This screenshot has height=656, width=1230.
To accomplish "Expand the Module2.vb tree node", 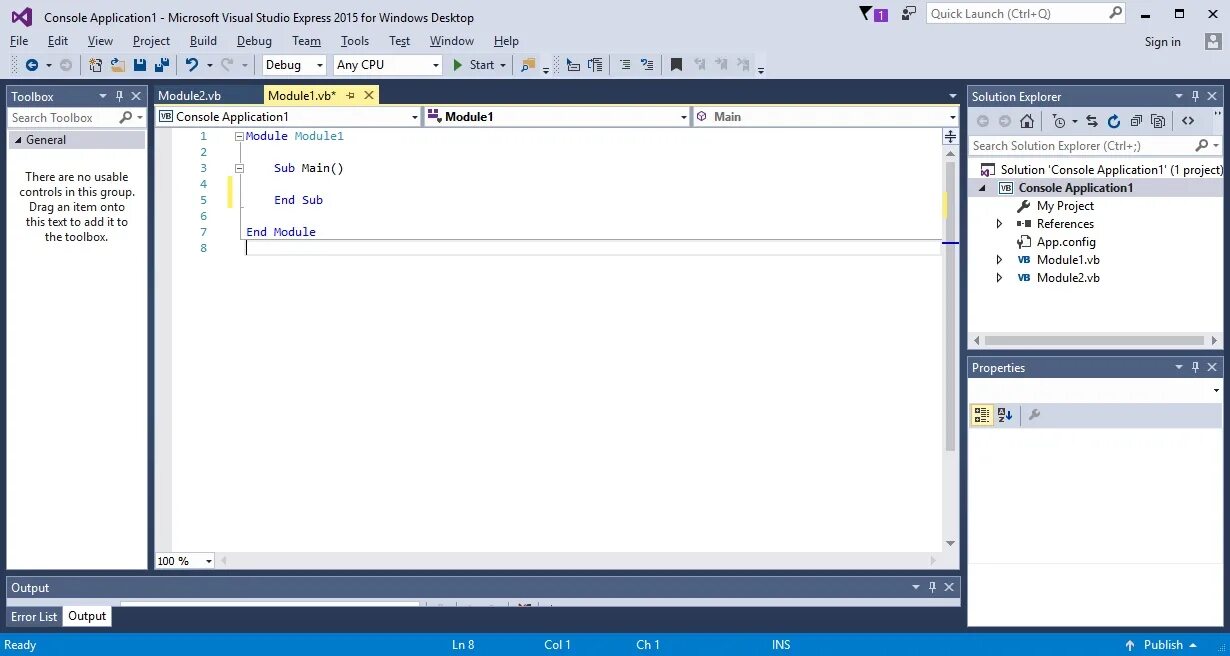I will (x=999, y=278).
